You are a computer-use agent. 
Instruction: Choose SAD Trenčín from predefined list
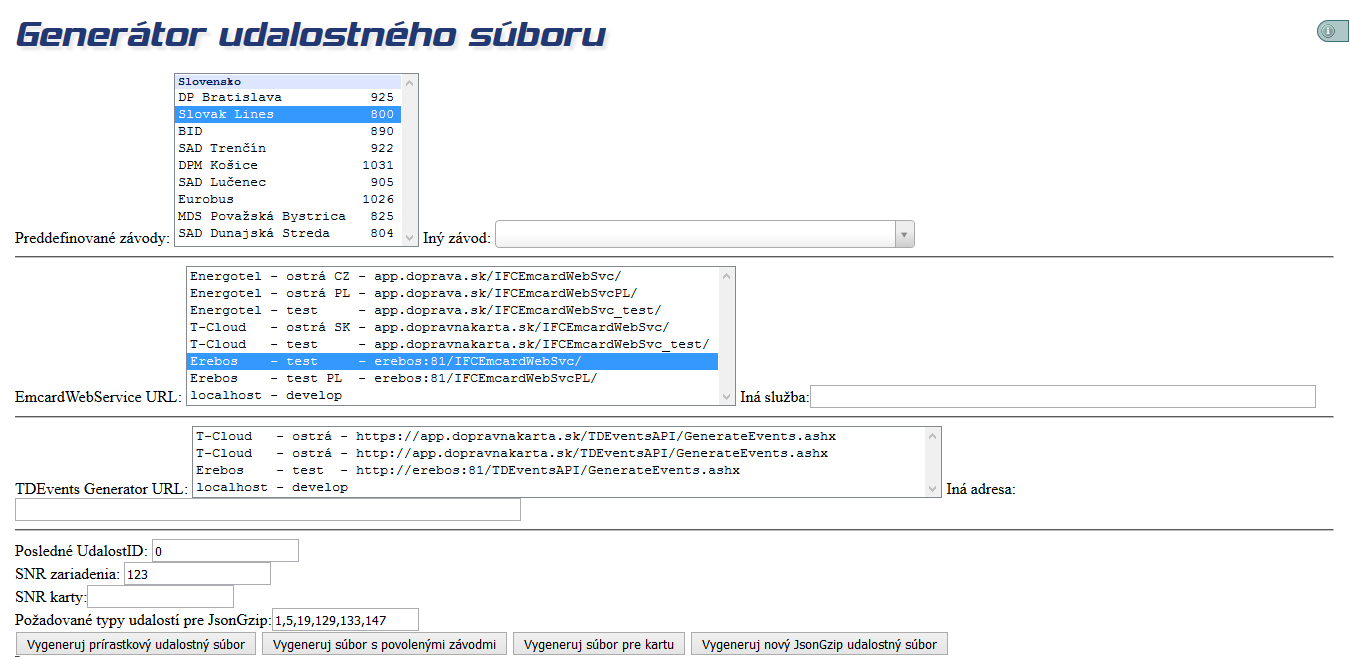(286, 148)
